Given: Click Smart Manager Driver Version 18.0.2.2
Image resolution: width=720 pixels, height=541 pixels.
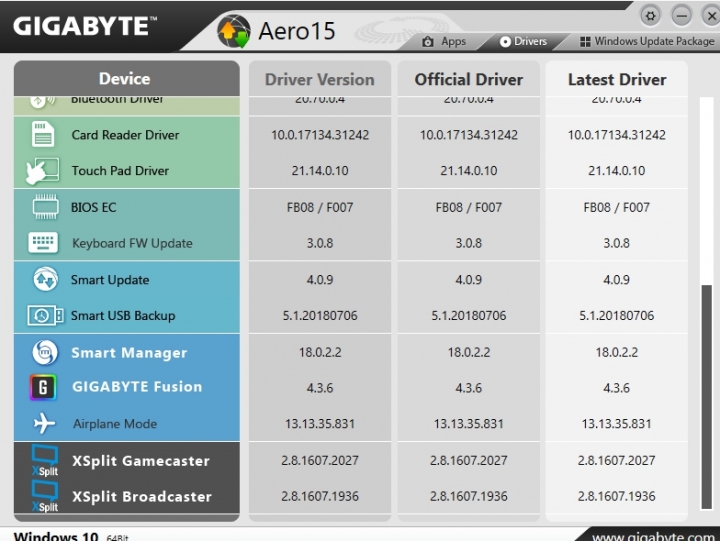Looking at the screenshot, I should [x=320, y=352].
